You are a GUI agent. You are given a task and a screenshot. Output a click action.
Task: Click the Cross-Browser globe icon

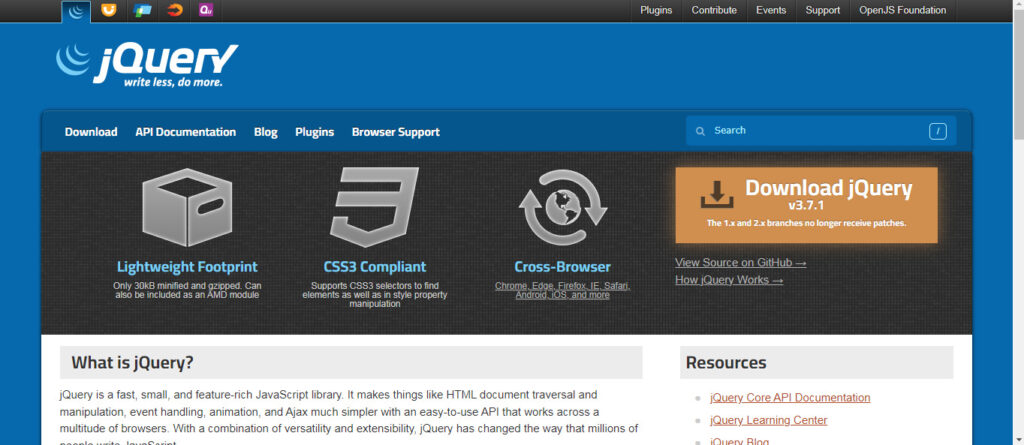click(x=563, y=207)
